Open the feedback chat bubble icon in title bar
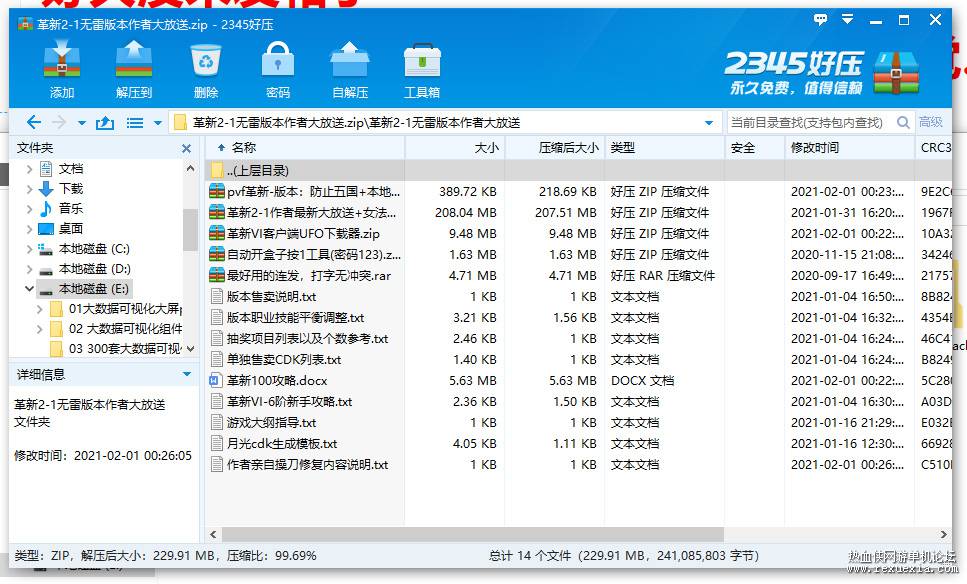This screenshot has height=584, width=967. tap(820, 20)
